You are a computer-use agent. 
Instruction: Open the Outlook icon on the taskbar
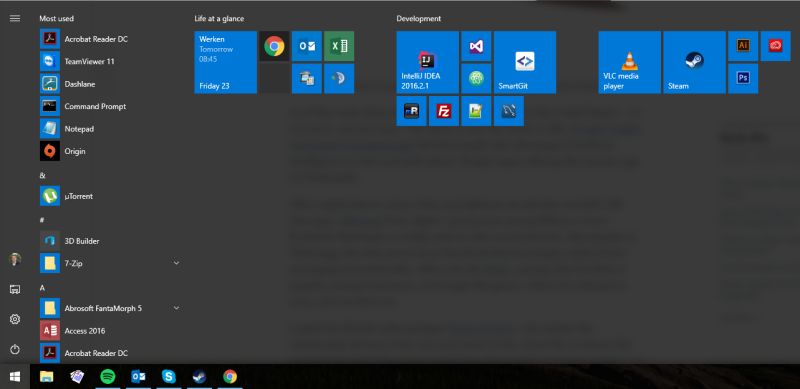138,377
